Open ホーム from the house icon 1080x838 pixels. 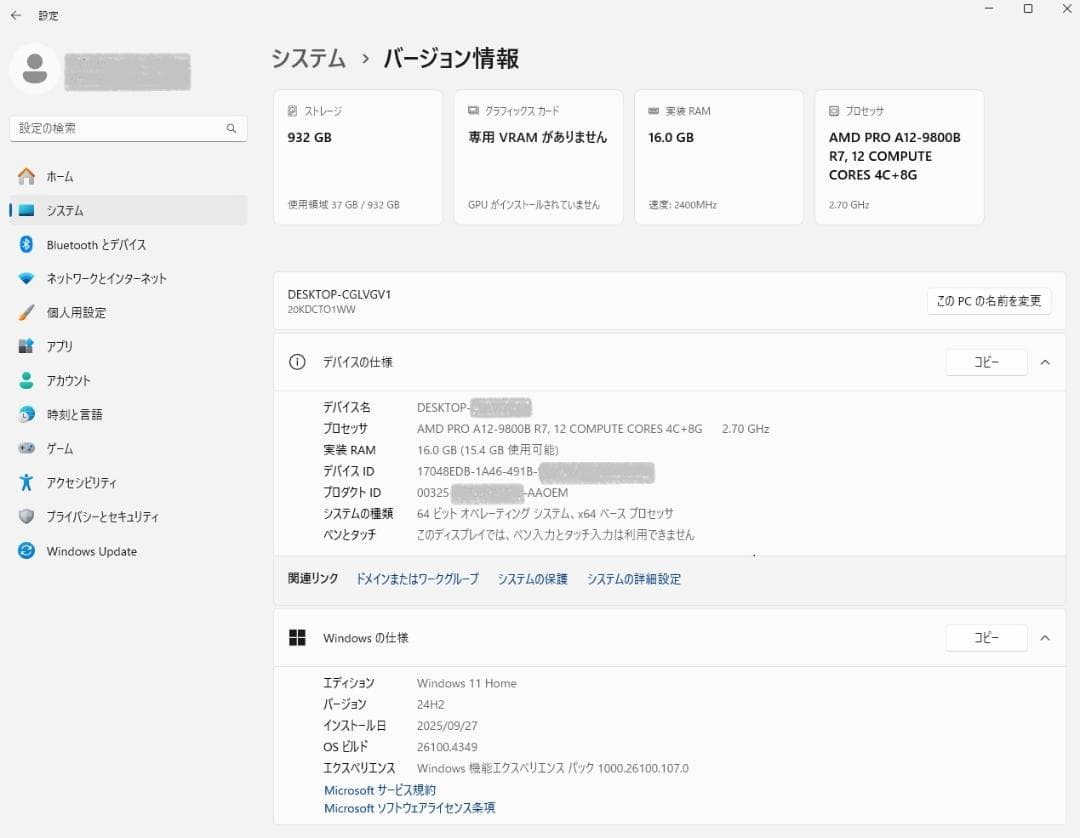(26, 176)
